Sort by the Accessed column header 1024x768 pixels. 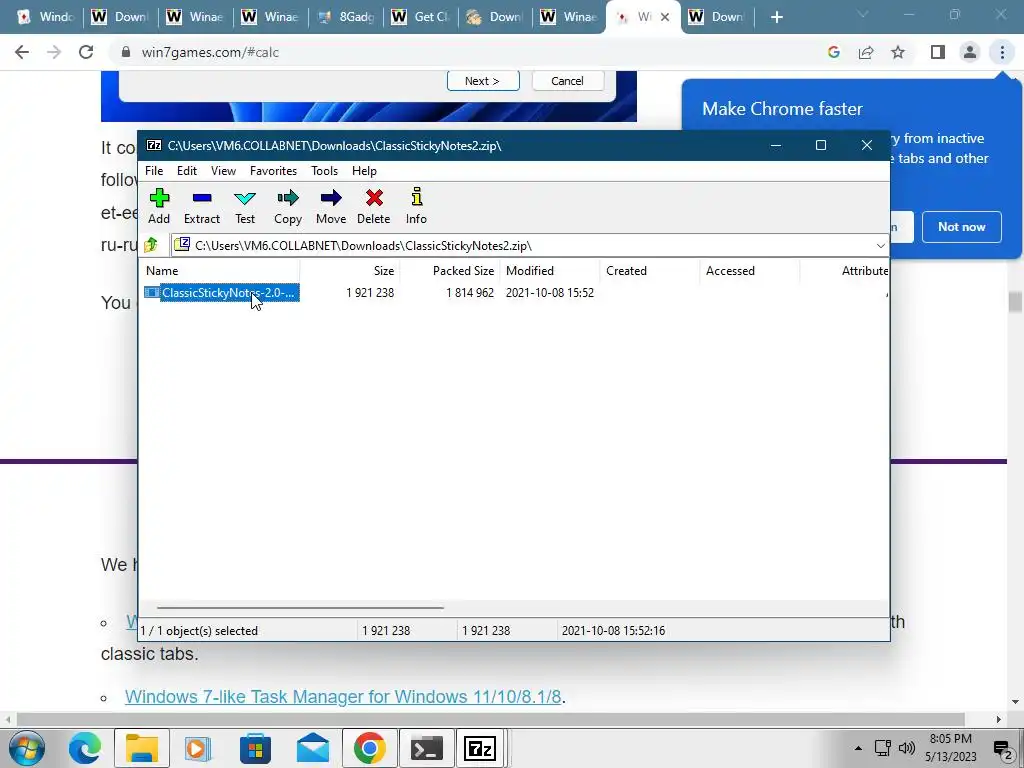pos(750,271)
